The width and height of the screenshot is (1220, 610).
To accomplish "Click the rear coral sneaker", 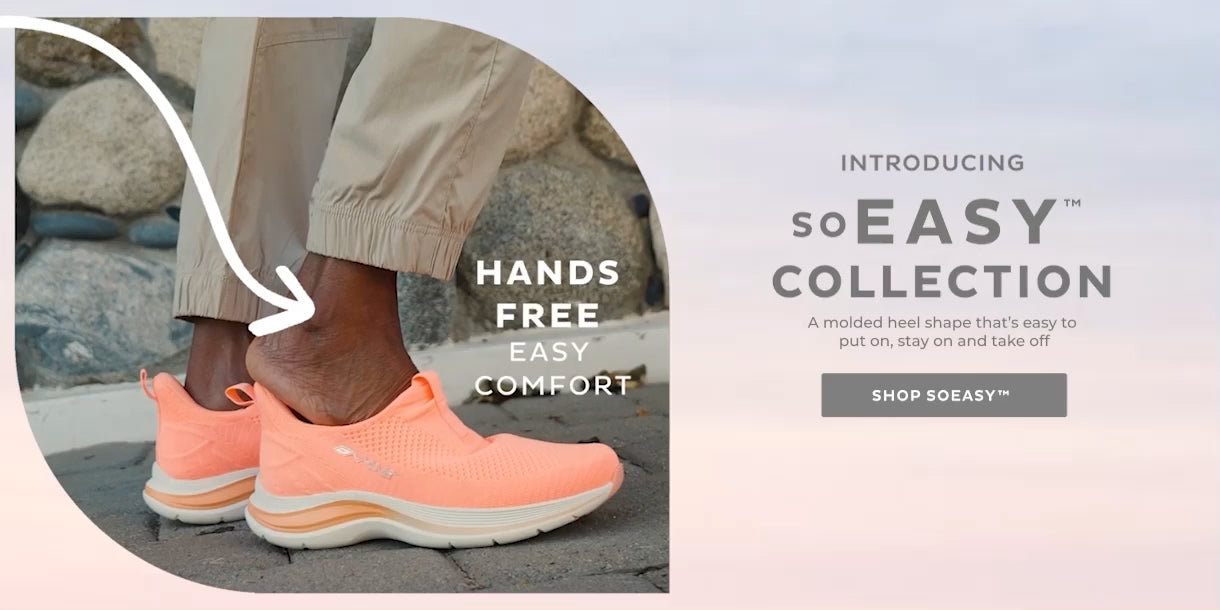I will (197, 445).
